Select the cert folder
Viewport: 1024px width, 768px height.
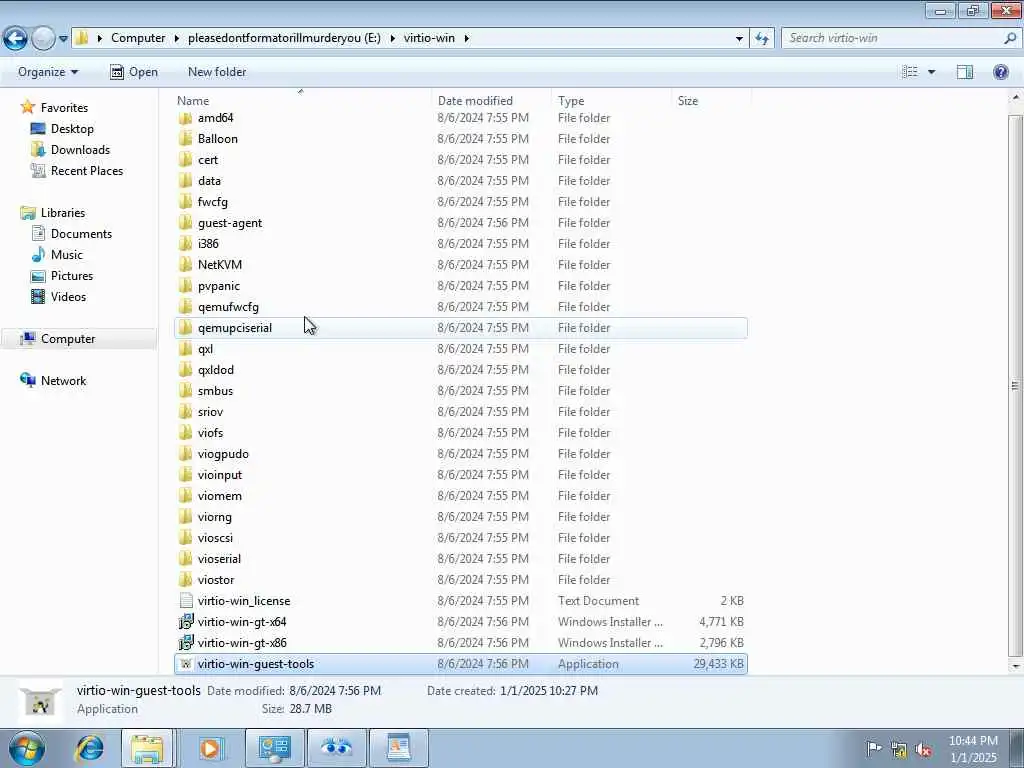click(x=461, y=160)
